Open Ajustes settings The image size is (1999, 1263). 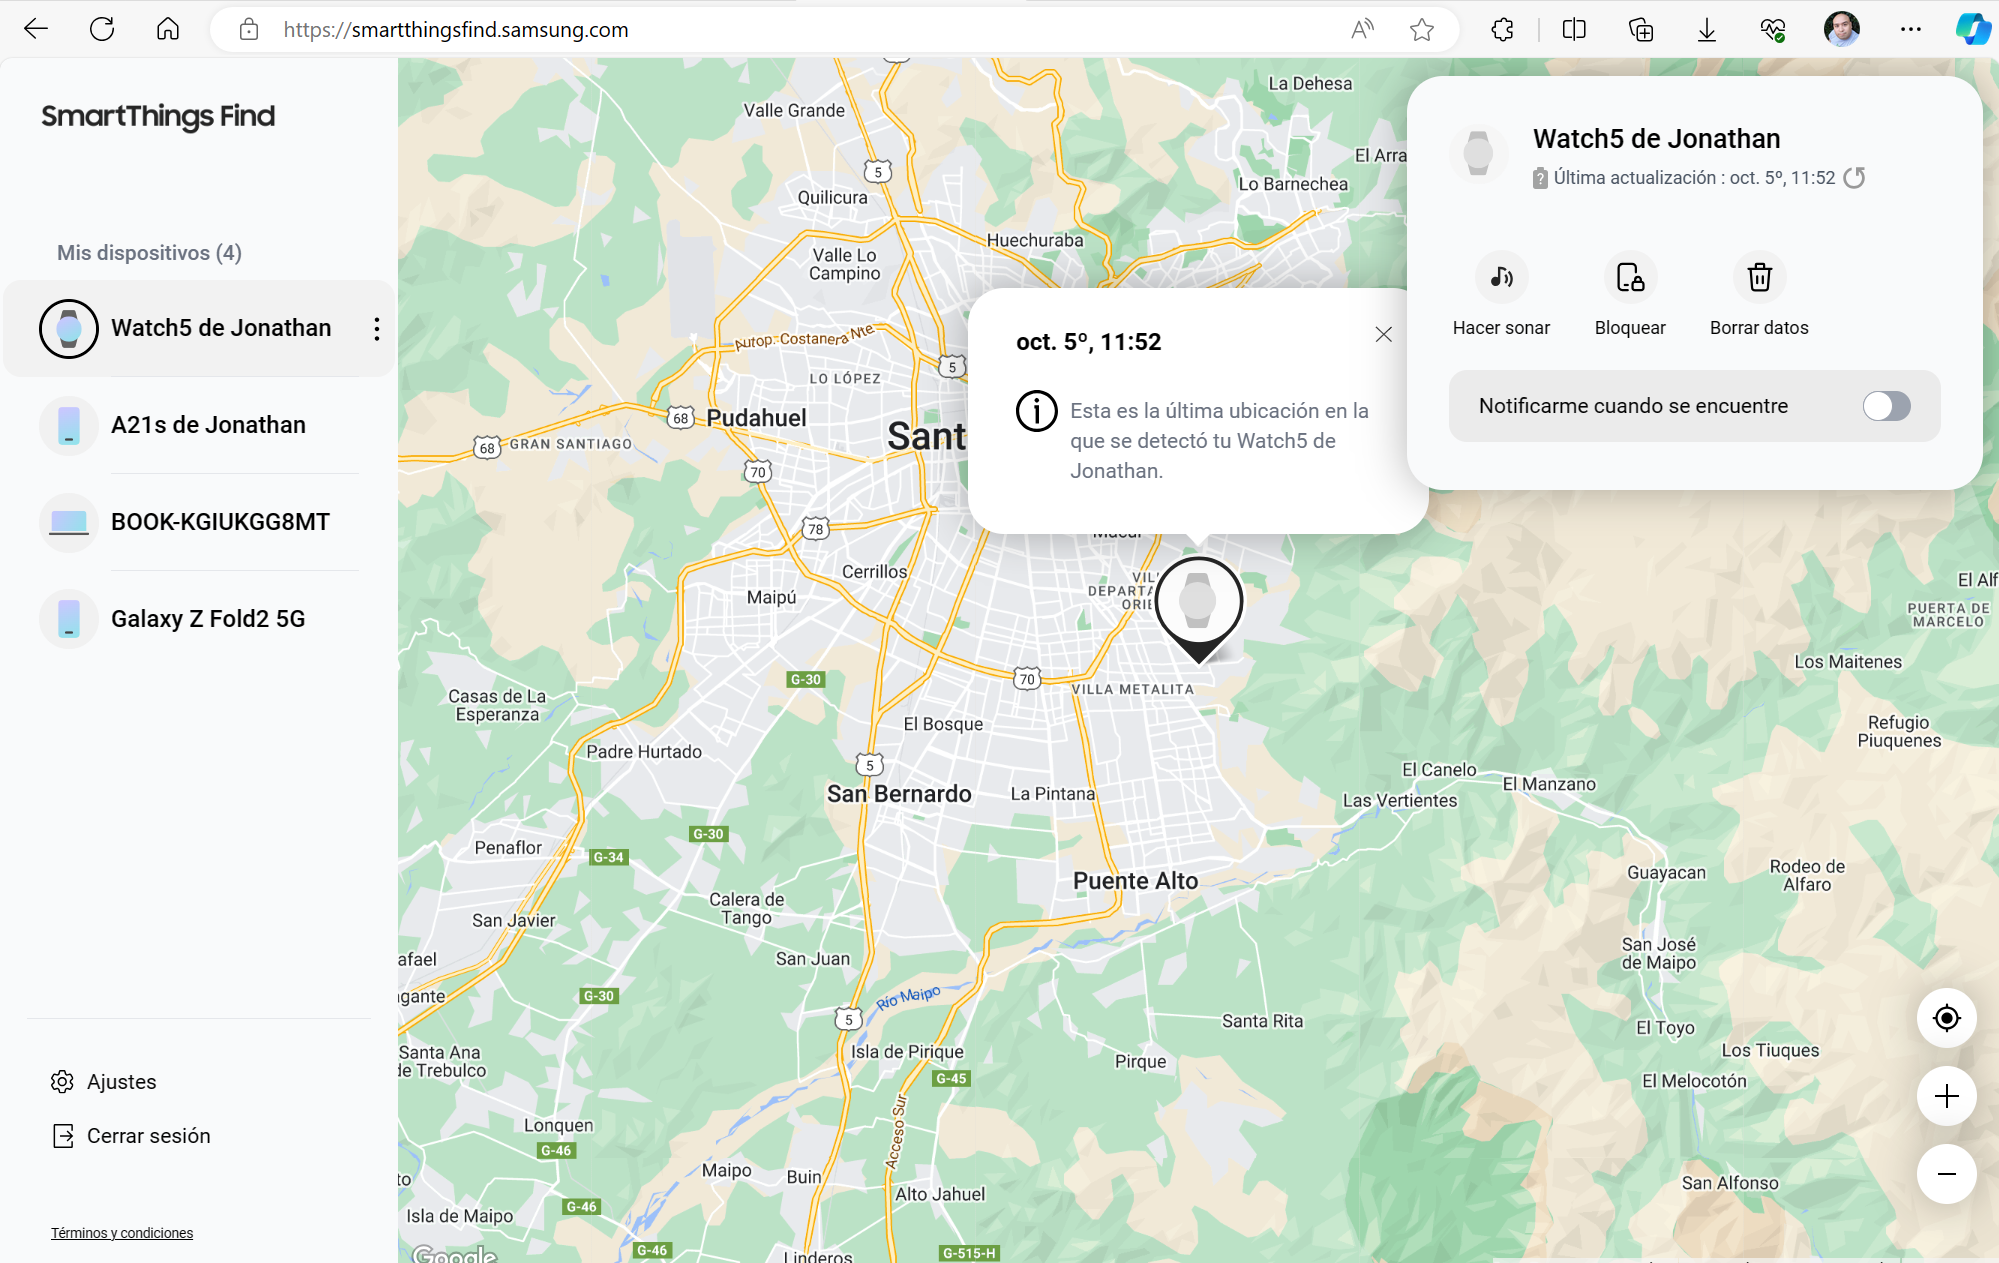103,1082
